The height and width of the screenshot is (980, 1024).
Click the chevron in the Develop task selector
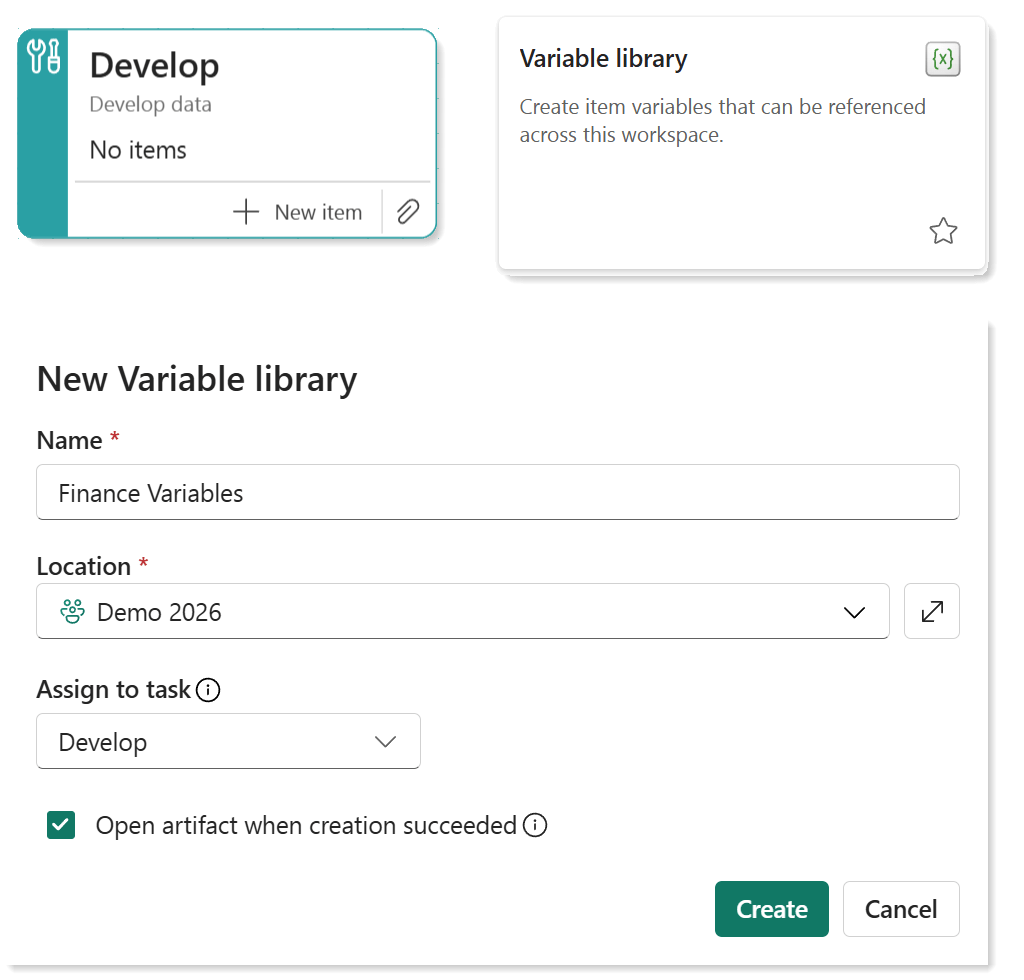click(385, 741)
